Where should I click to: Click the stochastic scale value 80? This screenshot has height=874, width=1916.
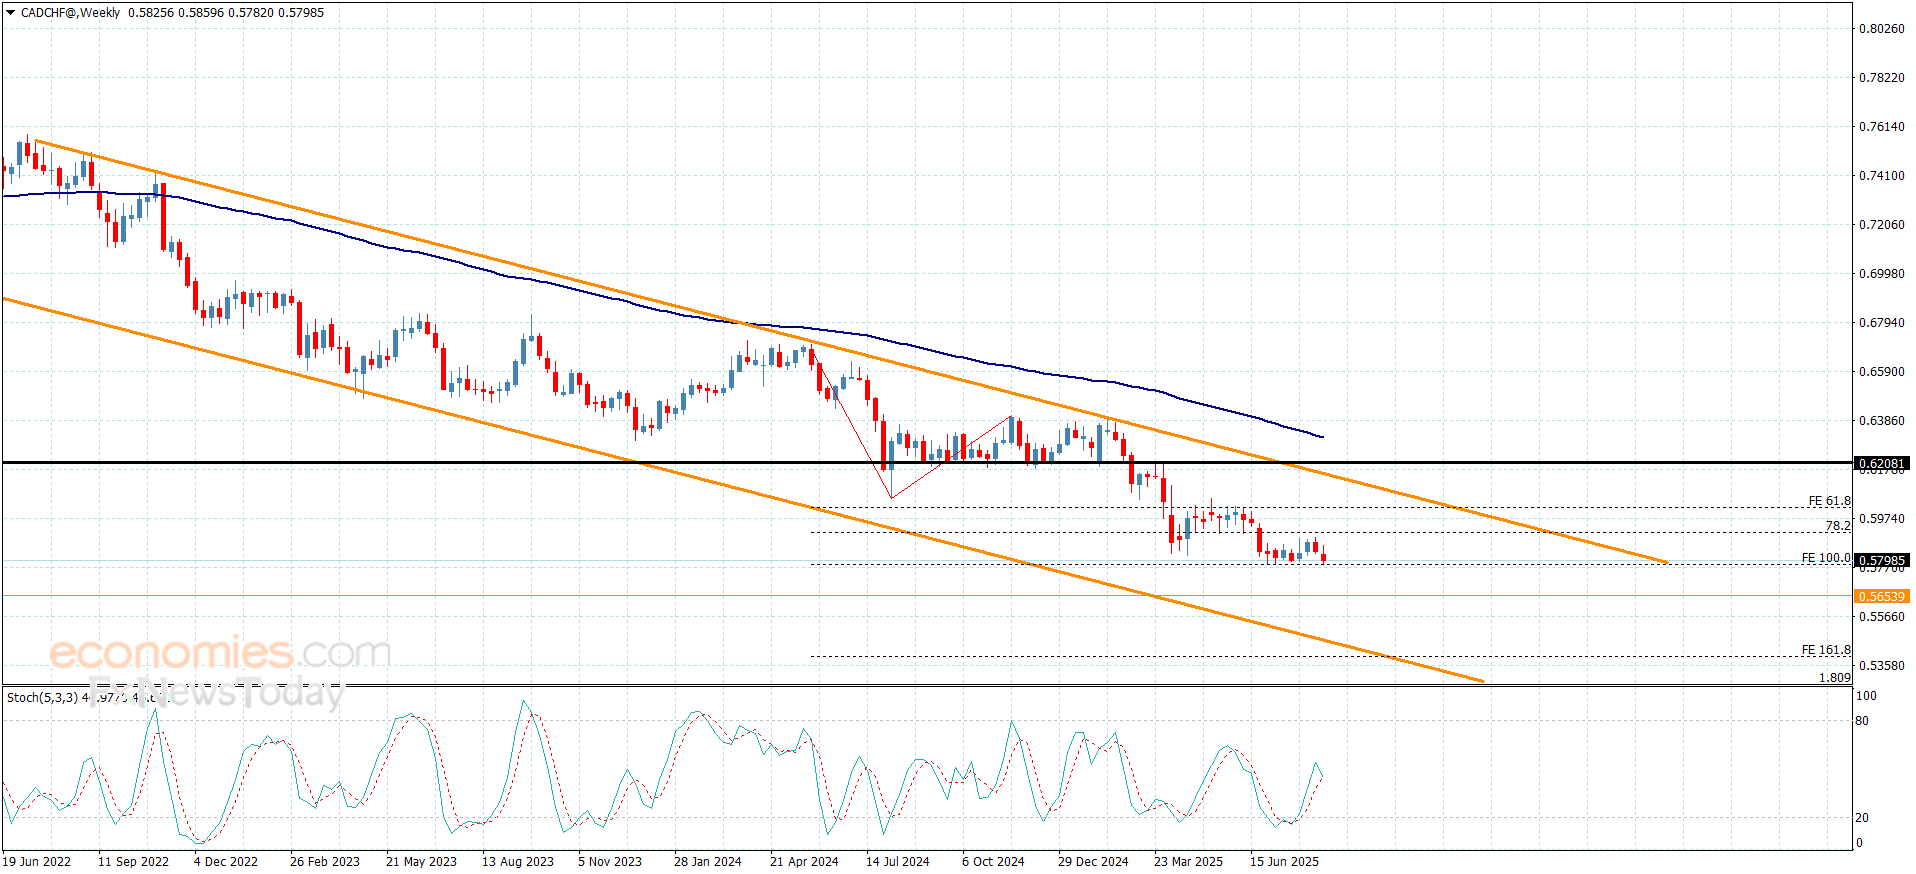click(x=1862, y=721)
